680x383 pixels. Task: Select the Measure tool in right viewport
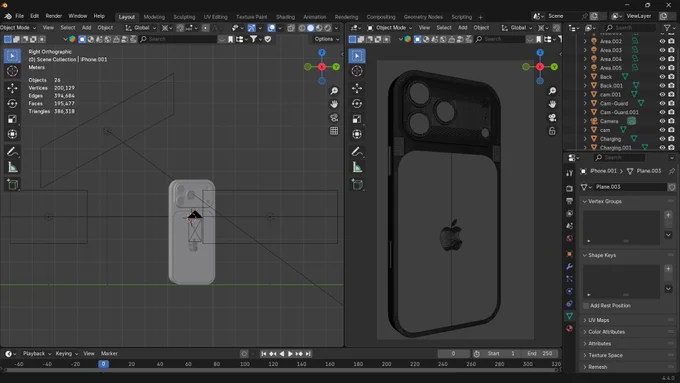357,167
